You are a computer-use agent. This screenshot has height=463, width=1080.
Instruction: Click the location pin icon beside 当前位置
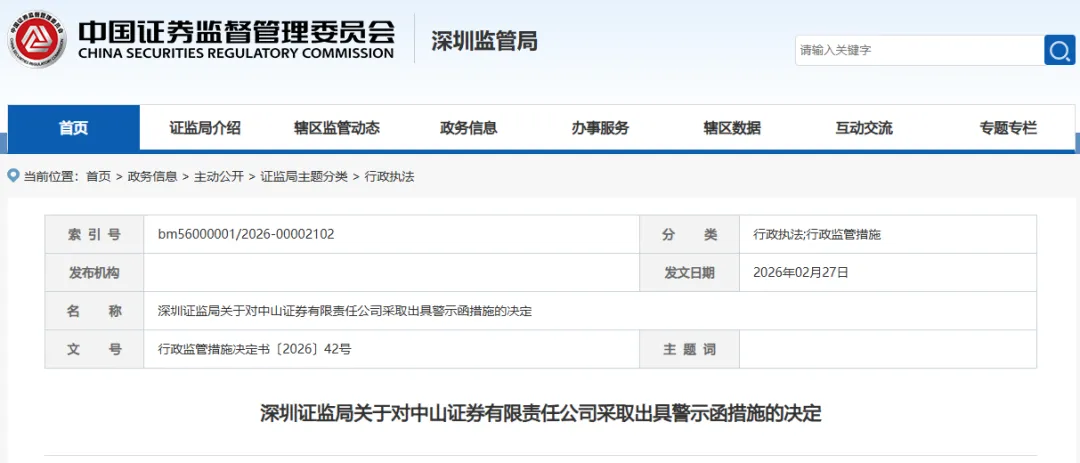coord(14,176)
